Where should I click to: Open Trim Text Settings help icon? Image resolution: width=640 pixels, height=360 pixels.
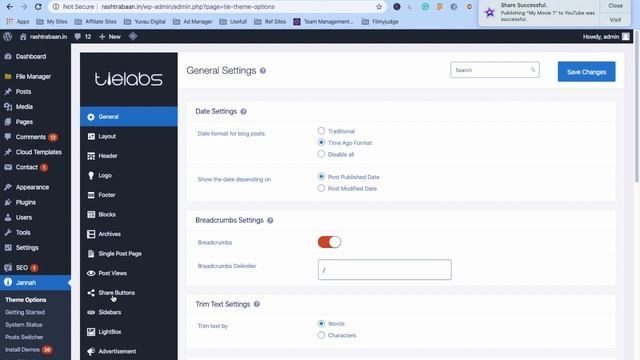coord(257,304)
